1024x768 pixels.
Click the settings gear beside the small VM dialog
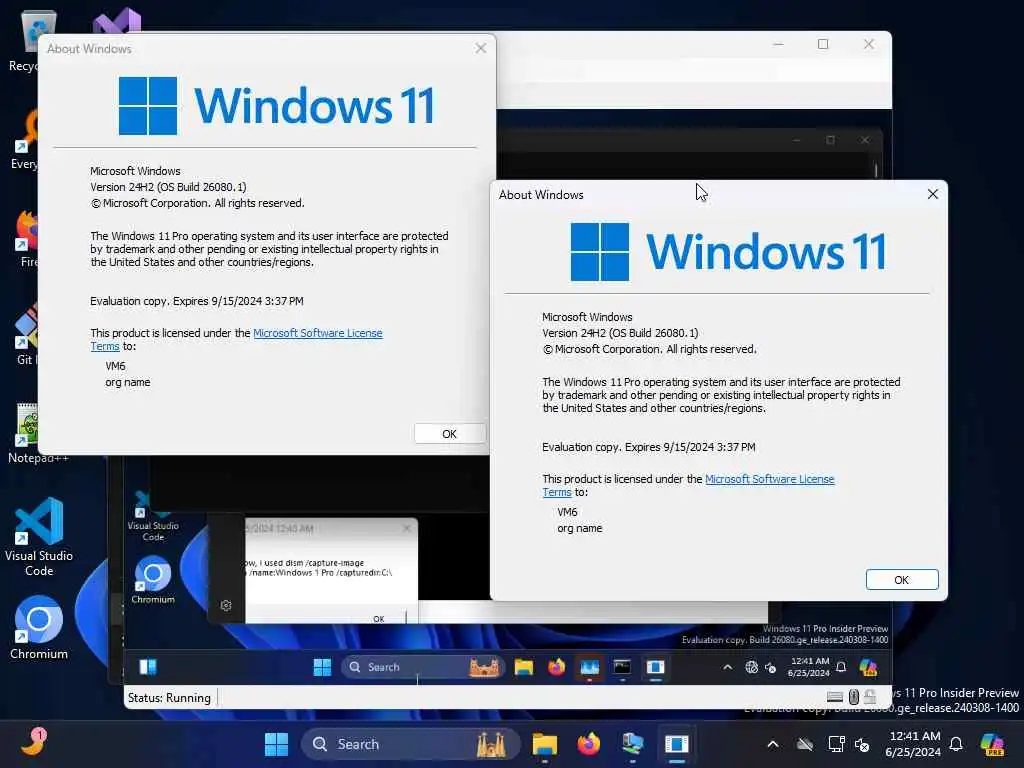(x=226, y=605)
